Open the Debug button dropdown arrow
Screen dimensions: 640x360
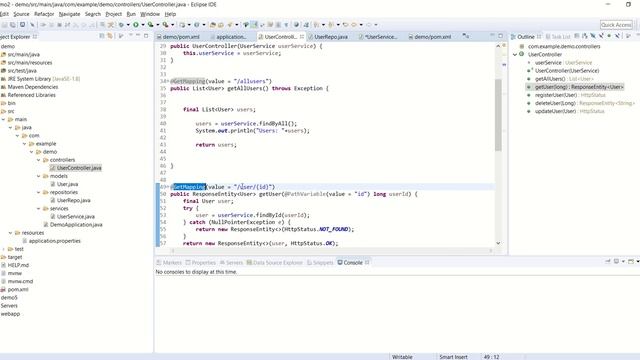pyautogui.click(x=128, y=25)
